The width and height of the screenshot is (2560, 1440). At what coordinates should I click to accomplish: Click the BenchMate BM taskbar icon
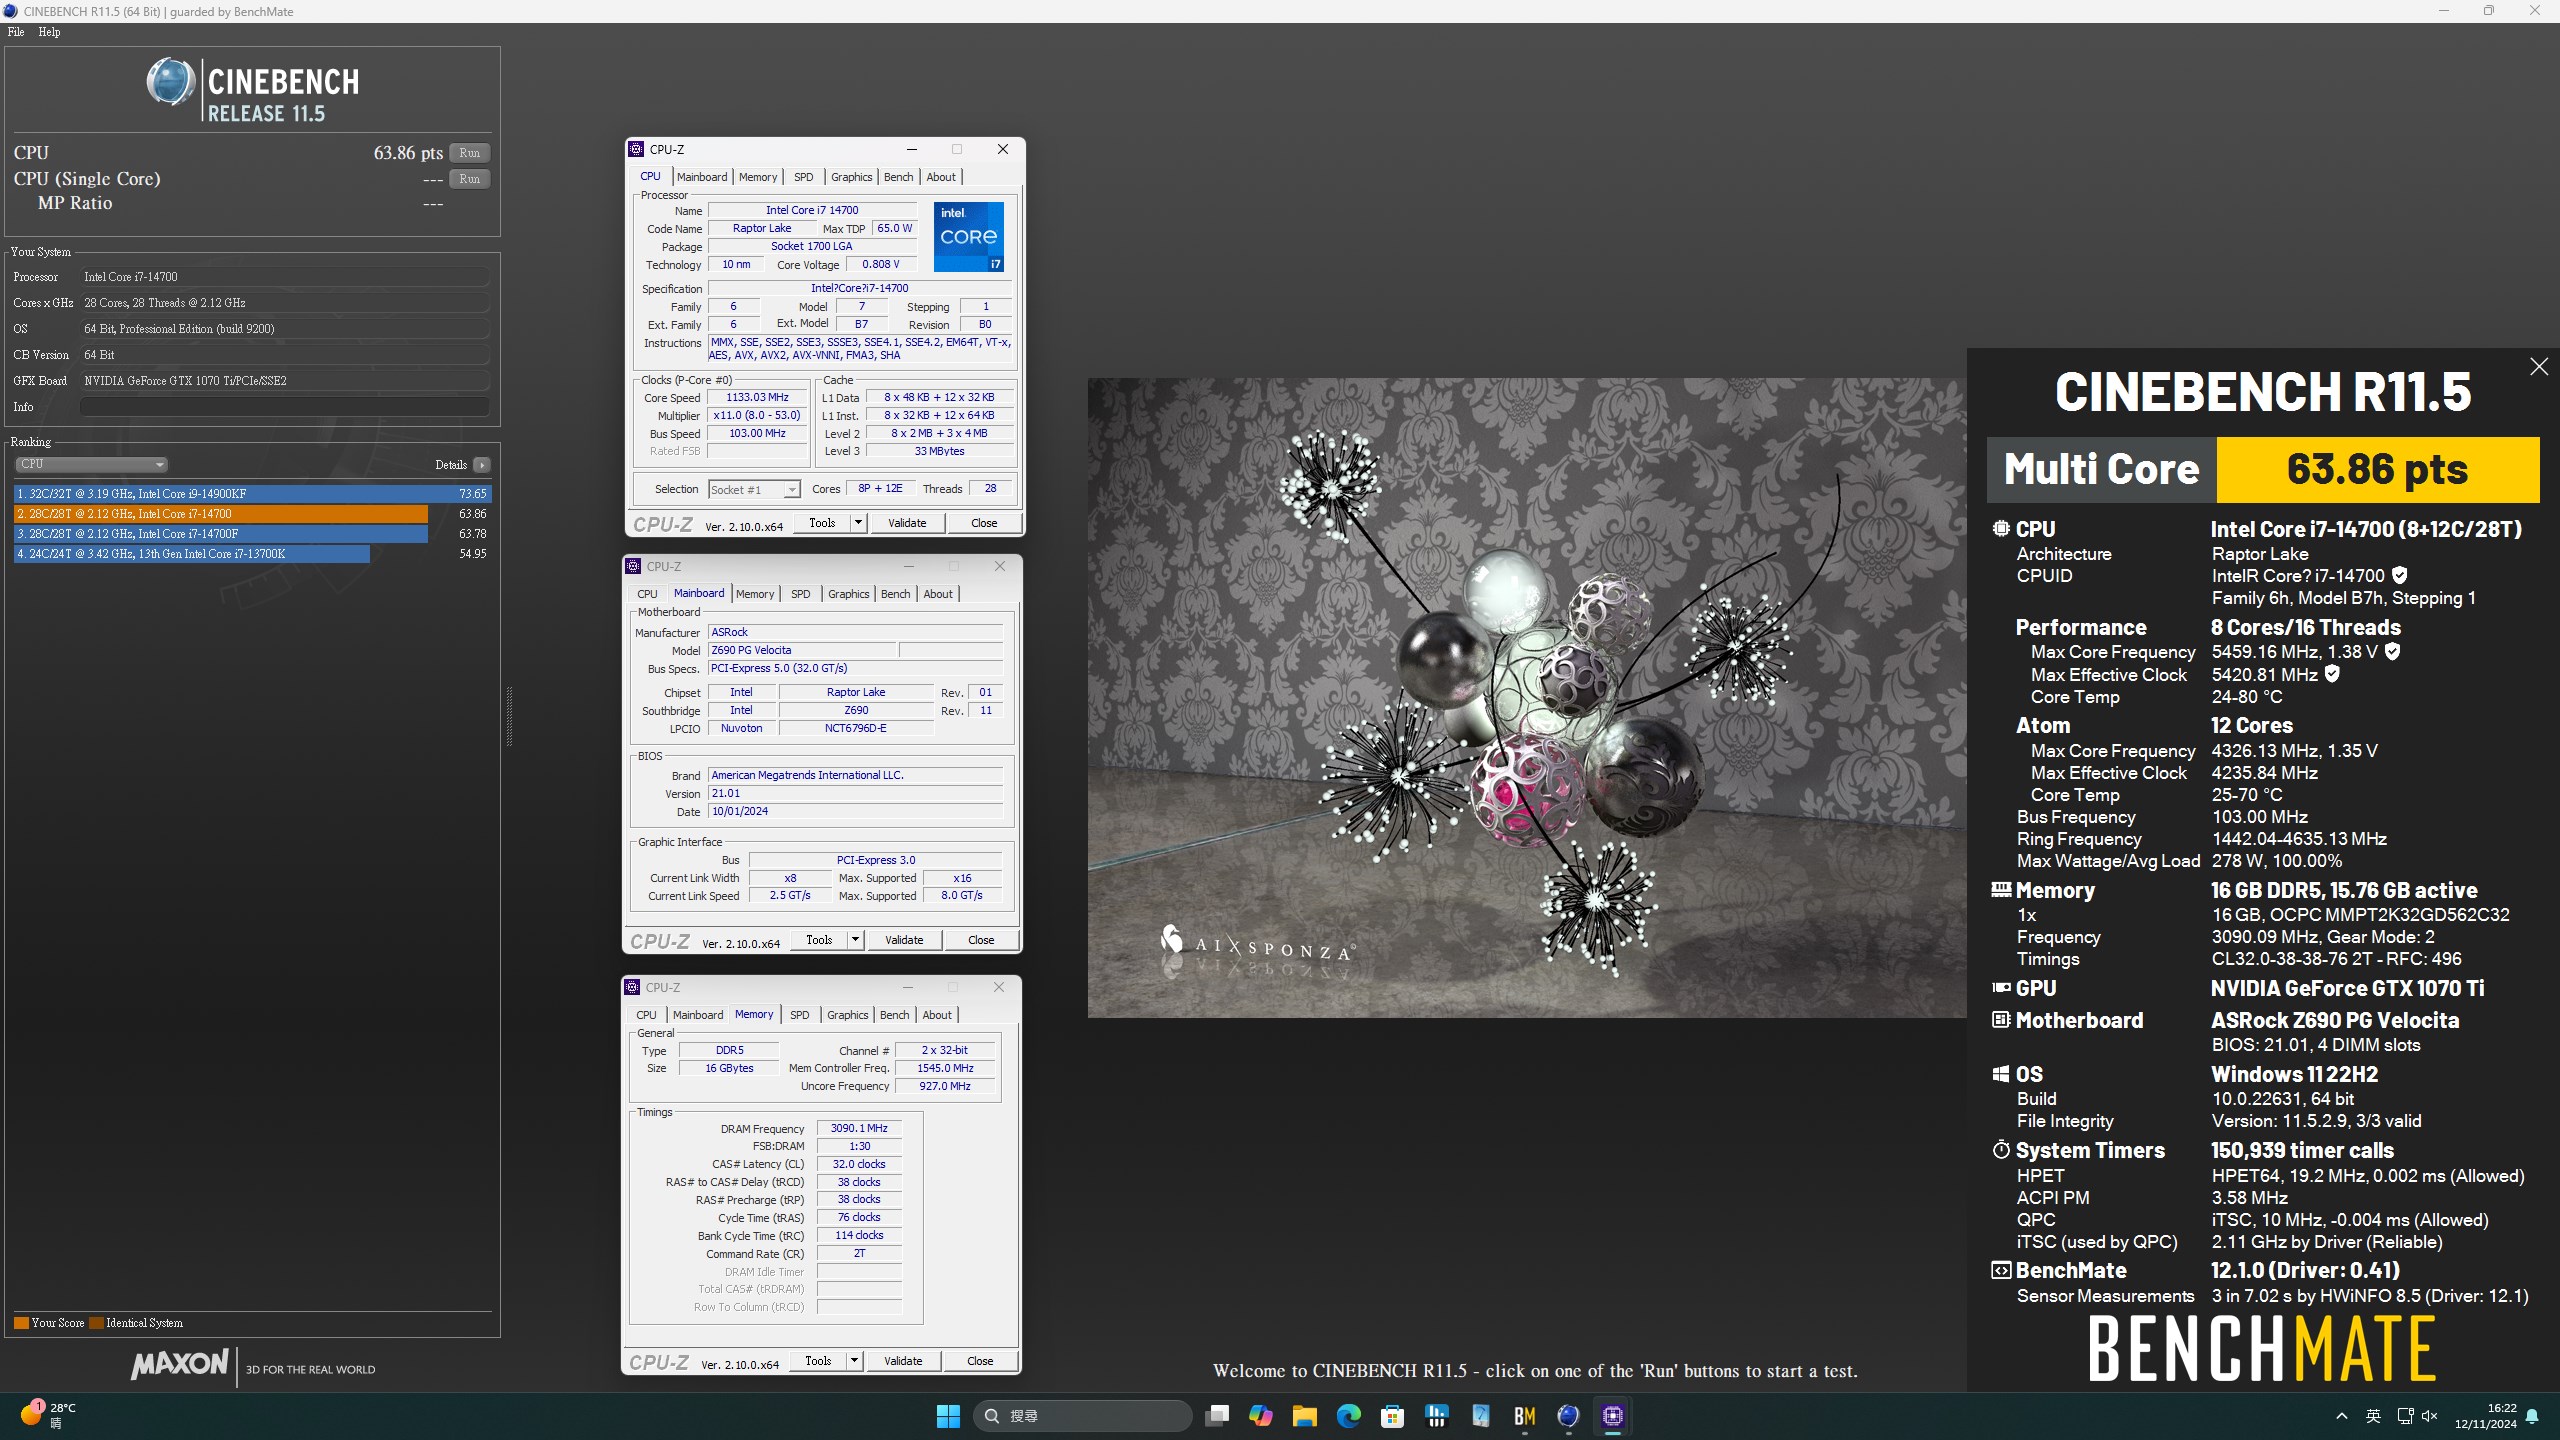(1524, 1416)
